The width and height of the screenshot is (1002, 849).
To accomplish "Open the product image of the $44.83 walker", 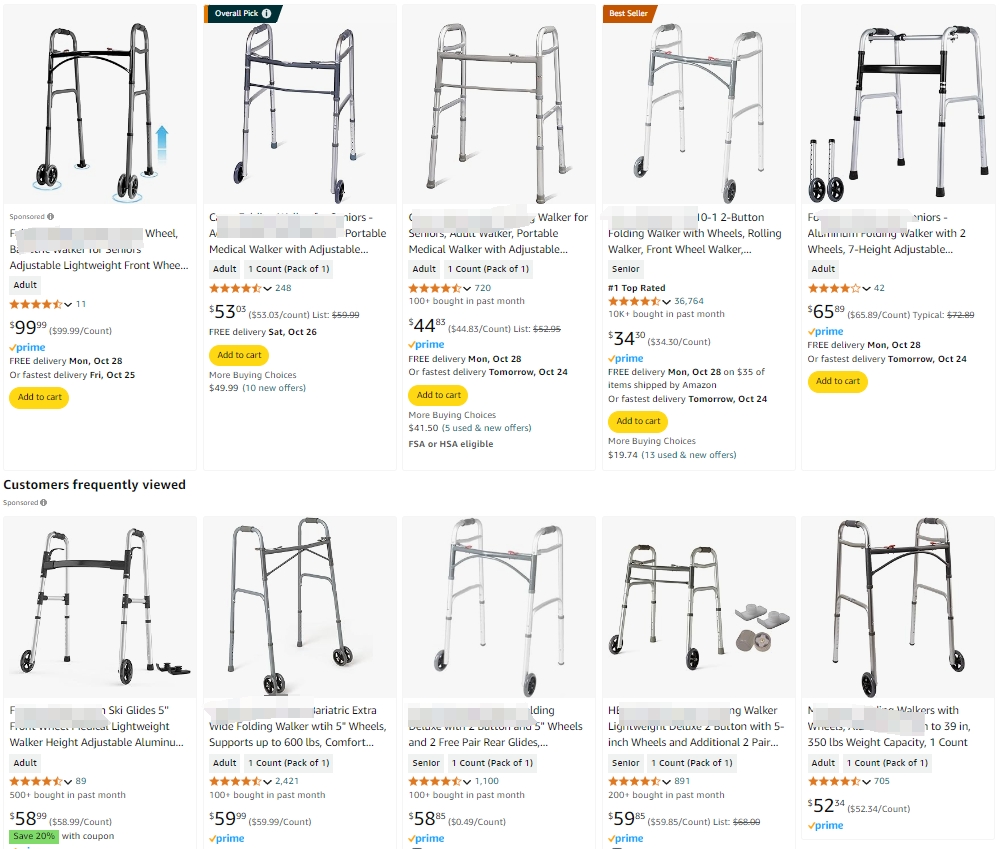I will click(498, 104).
